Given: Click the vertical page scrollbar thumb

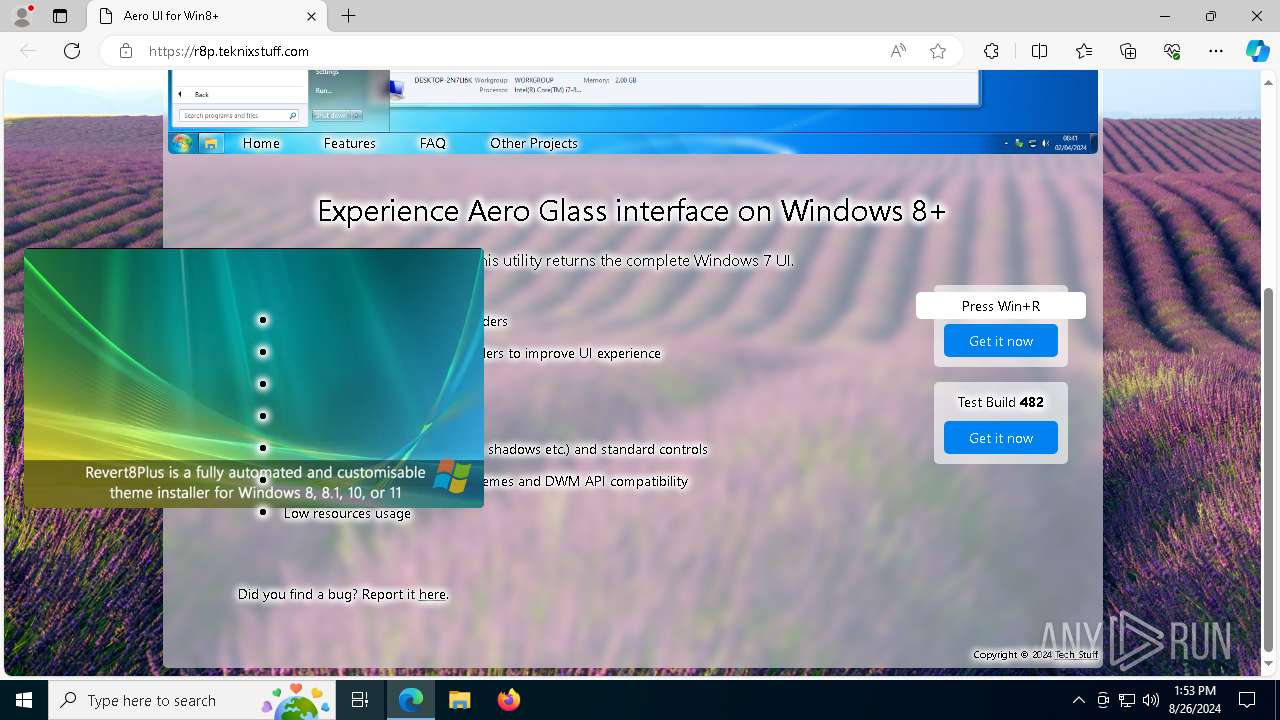Looking at the screenshot, I should pyautogui.click(x=1269, y=471).
